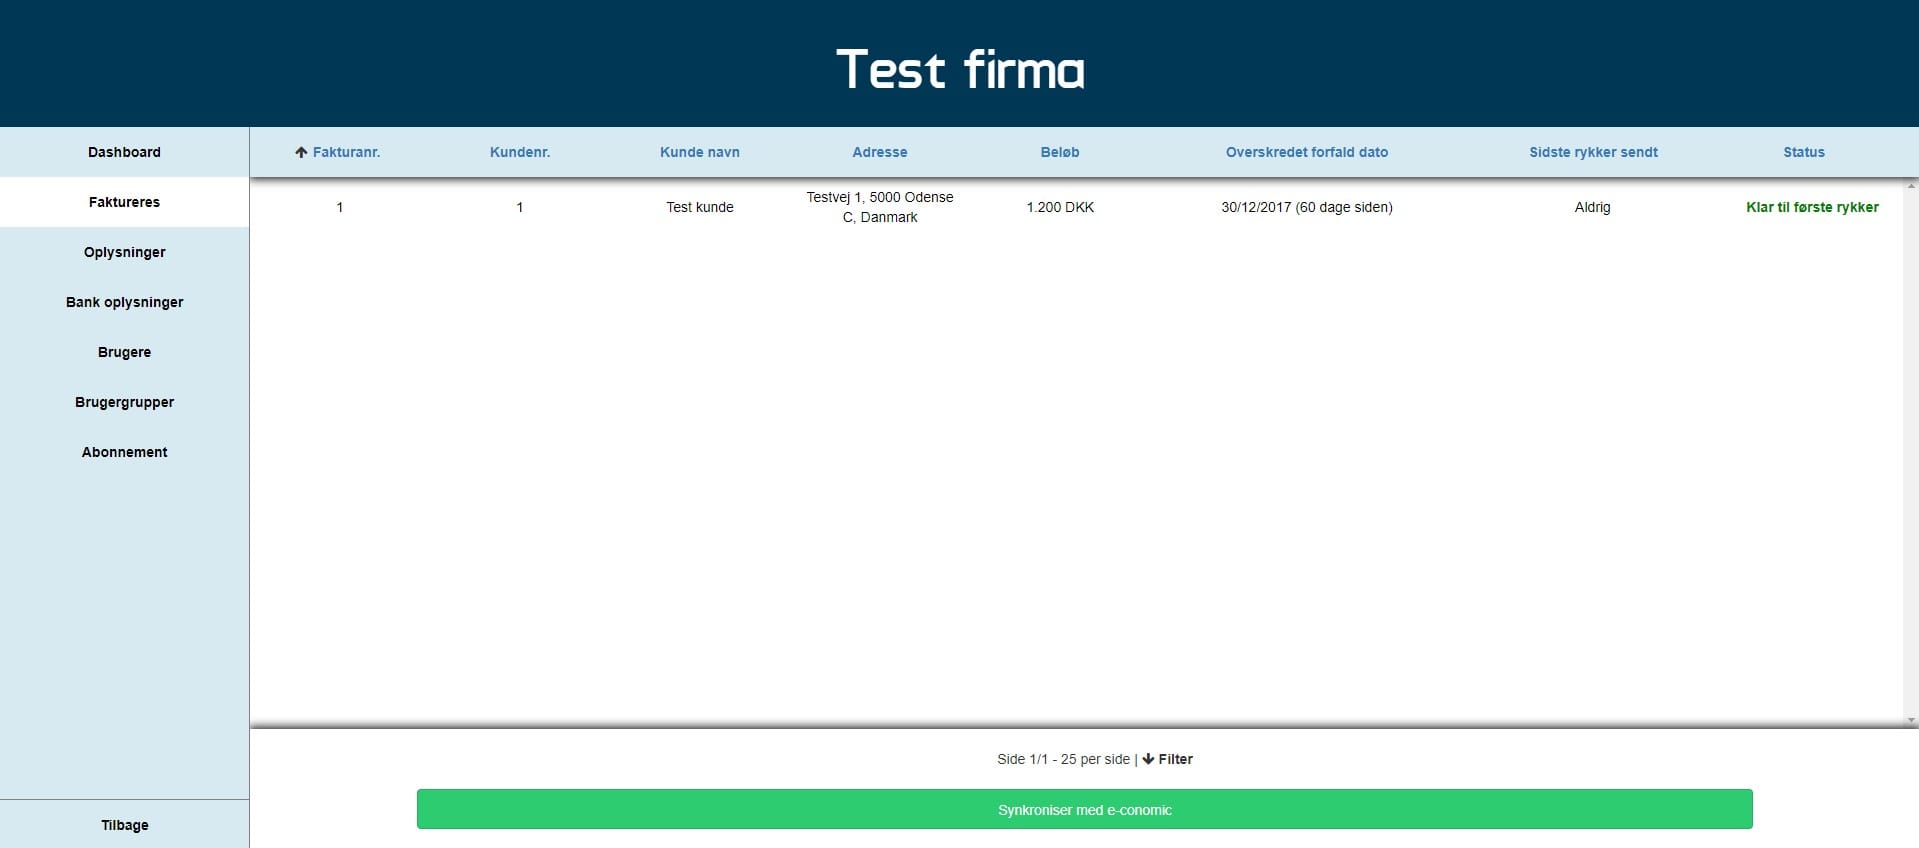Click the sort arrow beside Fakturanr.

pos(300,153)
